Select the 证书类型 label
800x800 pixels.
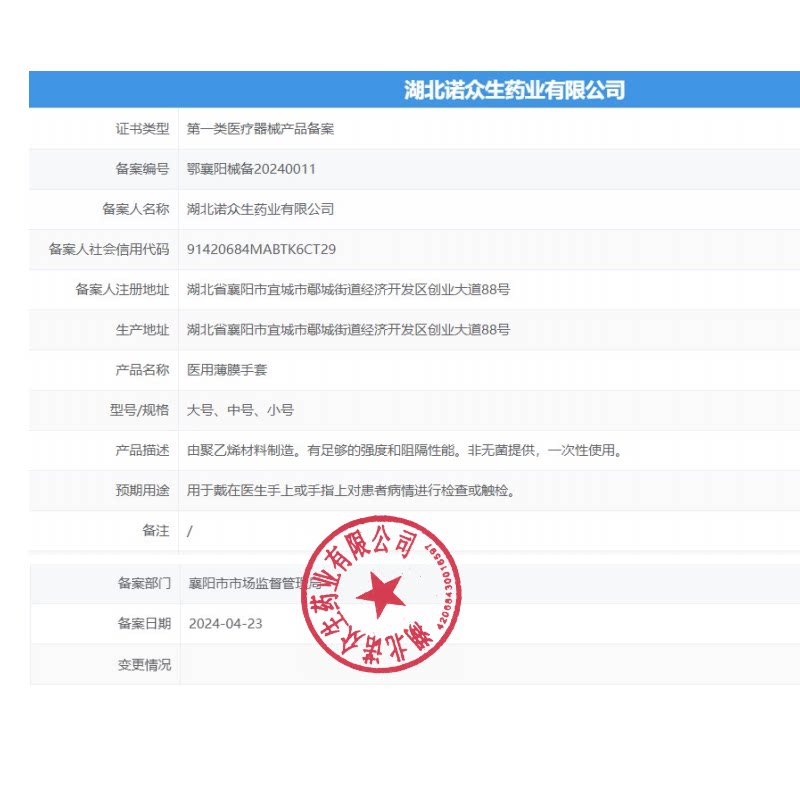(x=142, y=129)
